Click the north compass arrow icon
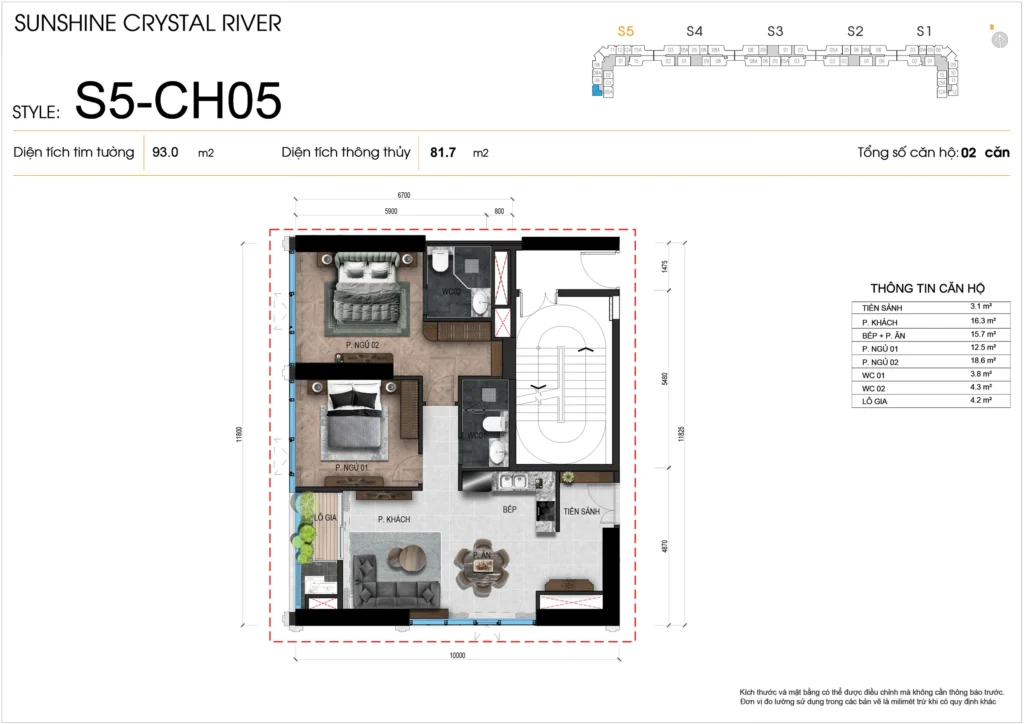Image resolution: width=1024 pixels, height=724 pixels. [x=998, y=38]
